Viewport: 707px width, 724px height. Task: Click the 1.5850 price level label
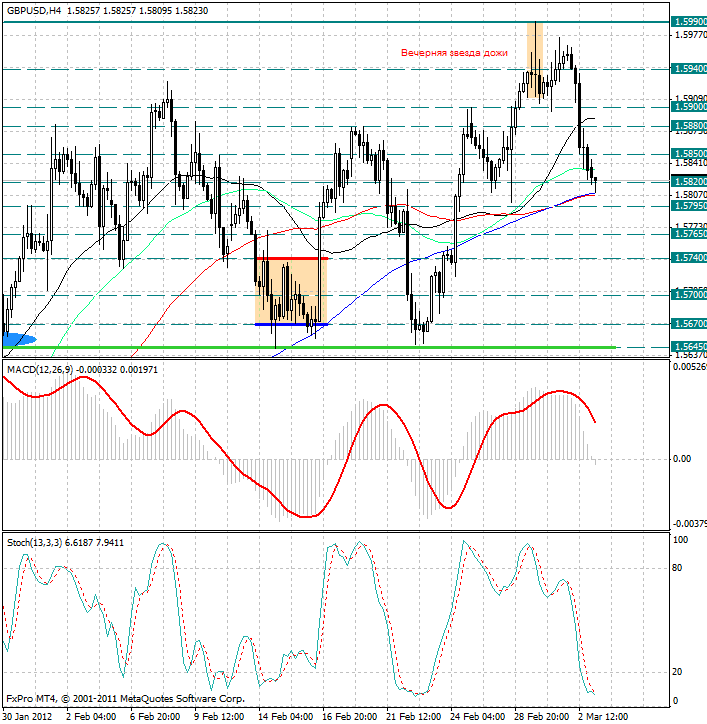[689, 153]
